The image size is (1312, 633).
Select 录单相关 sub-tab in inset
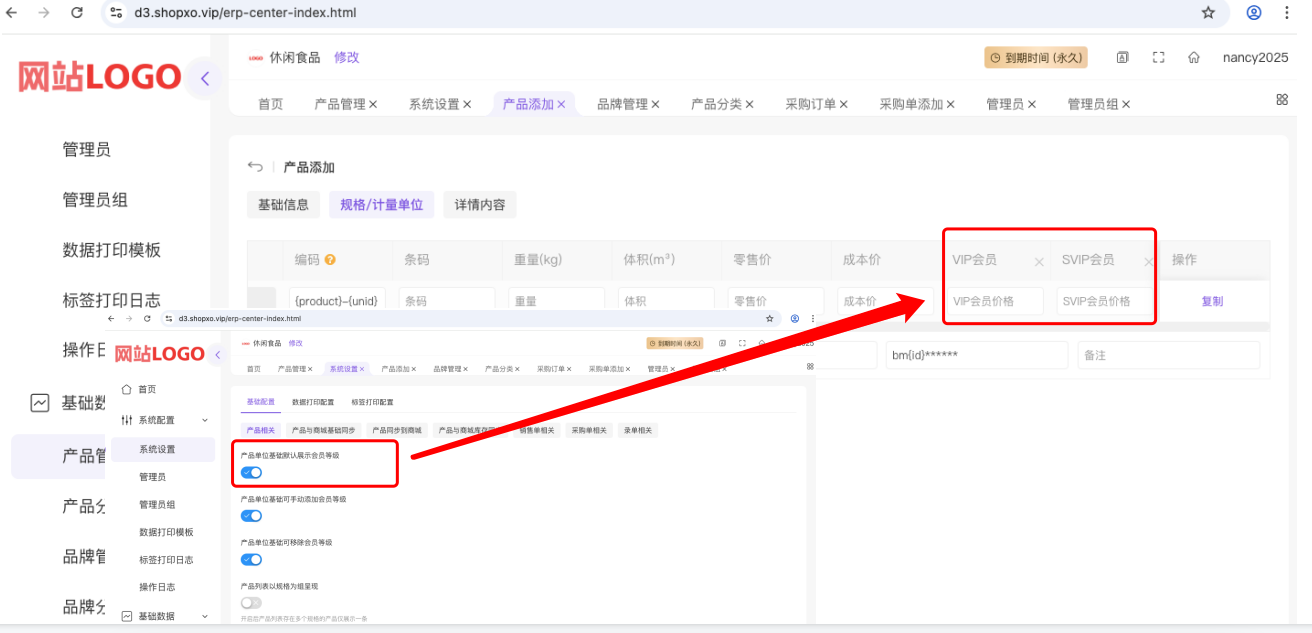[637, 430]
